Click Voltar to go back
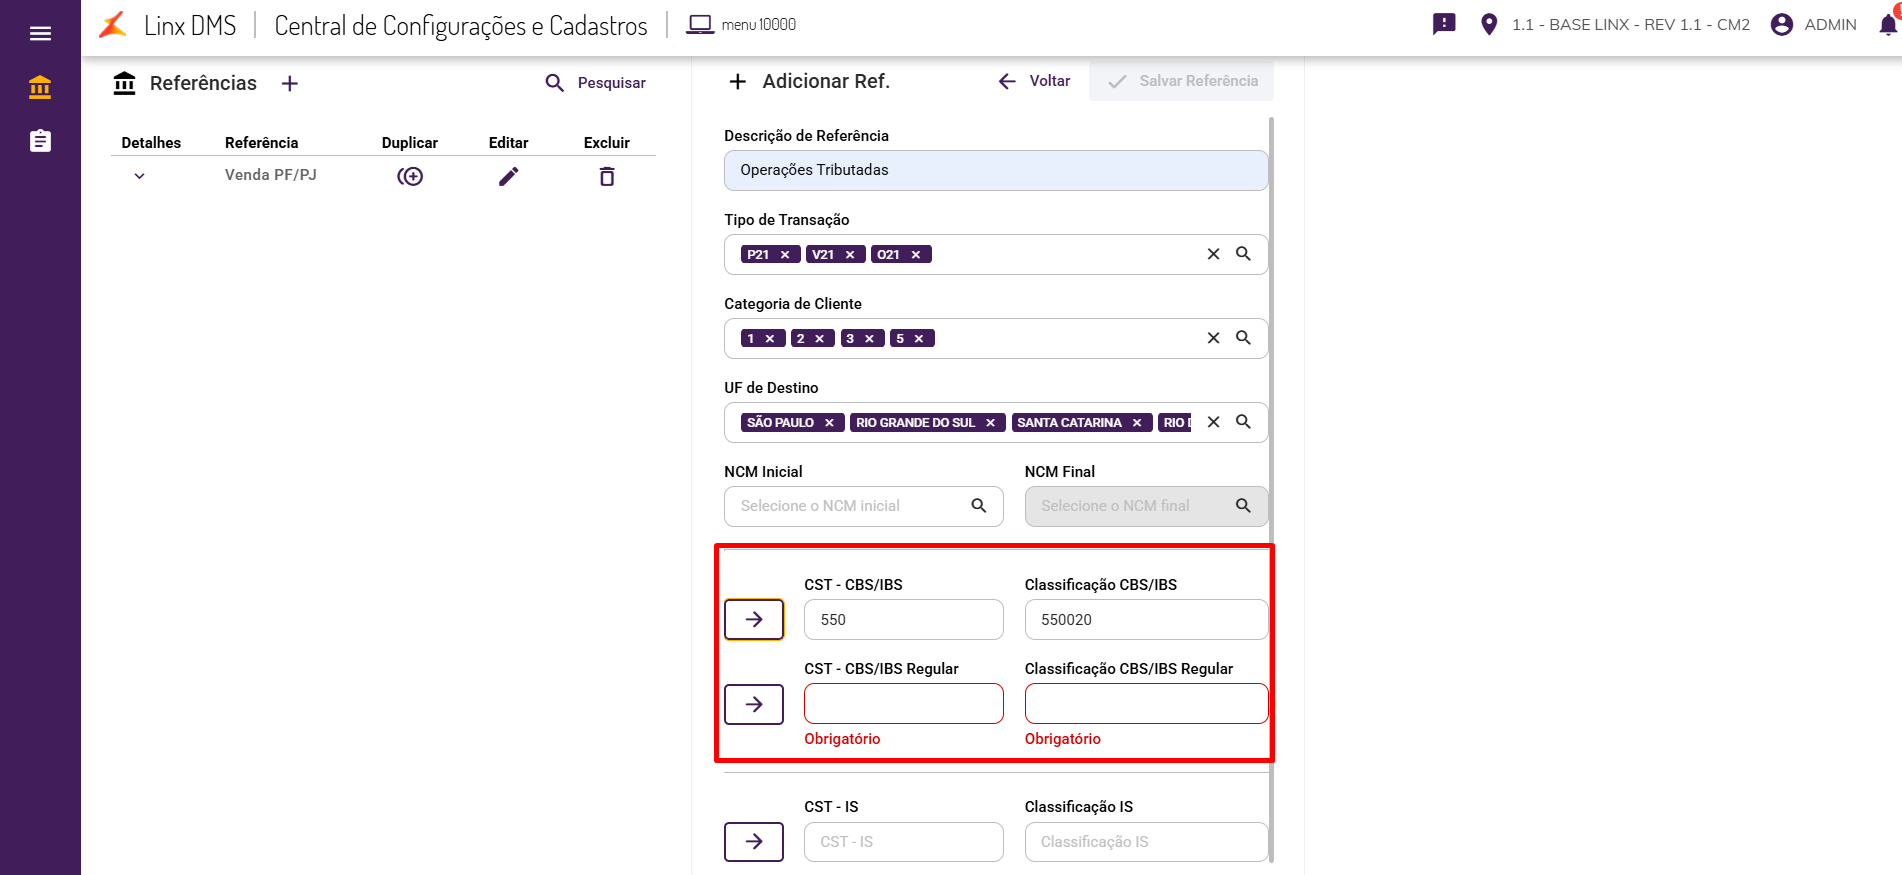 (1035, 81)
